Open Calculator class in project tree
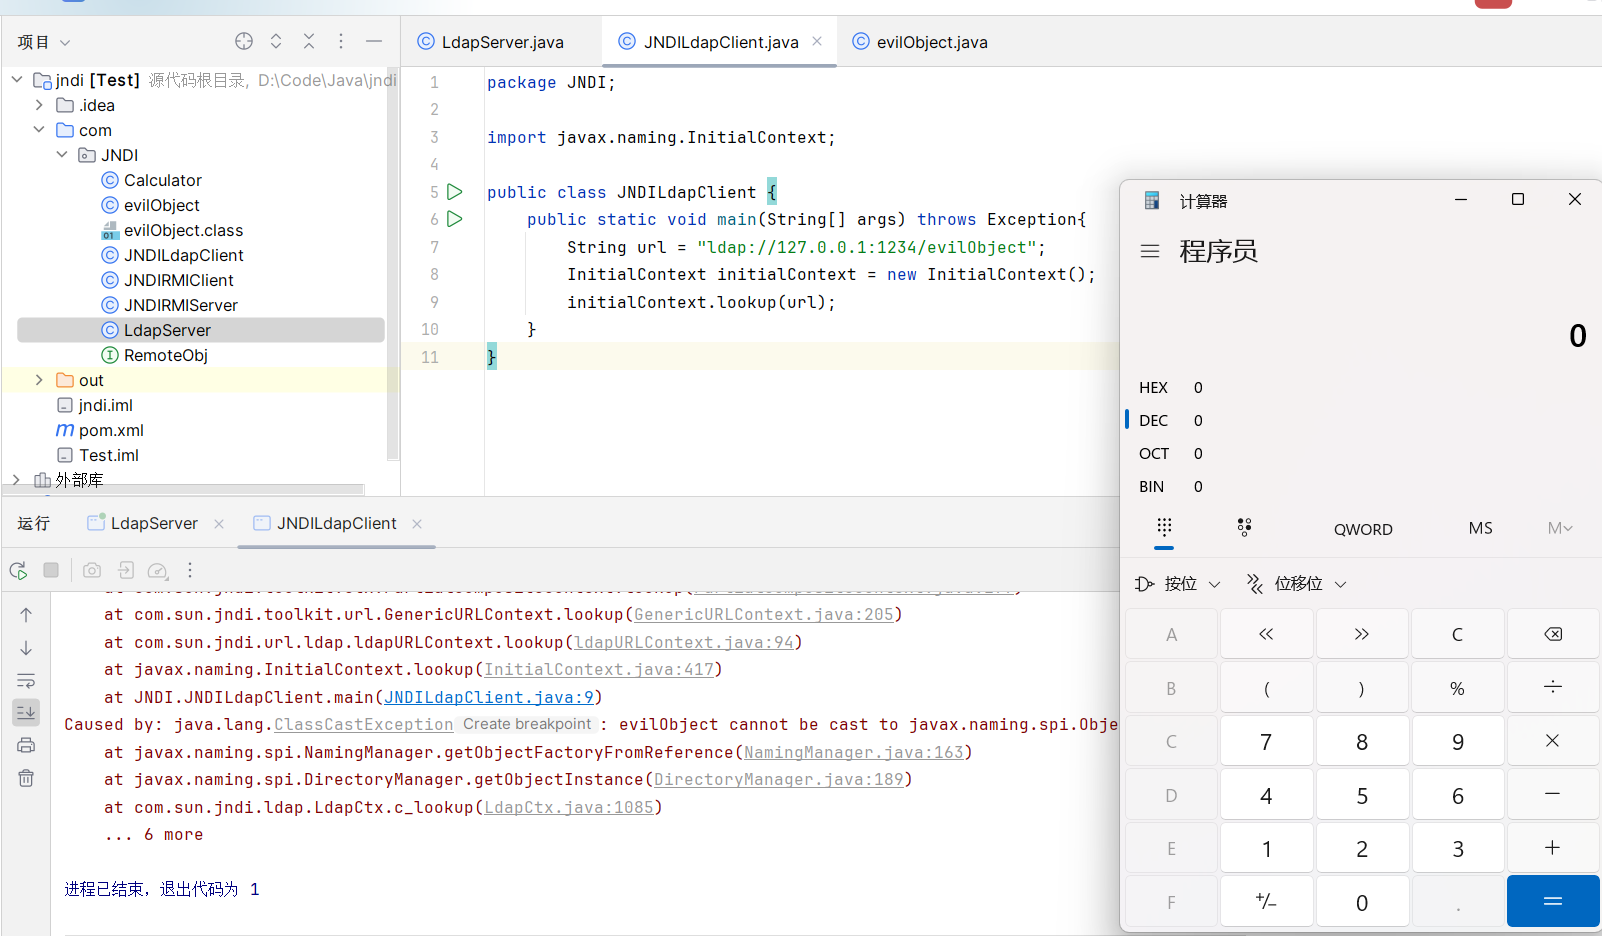The height and width of the screenshot is (936, 1602). [162, 180]
